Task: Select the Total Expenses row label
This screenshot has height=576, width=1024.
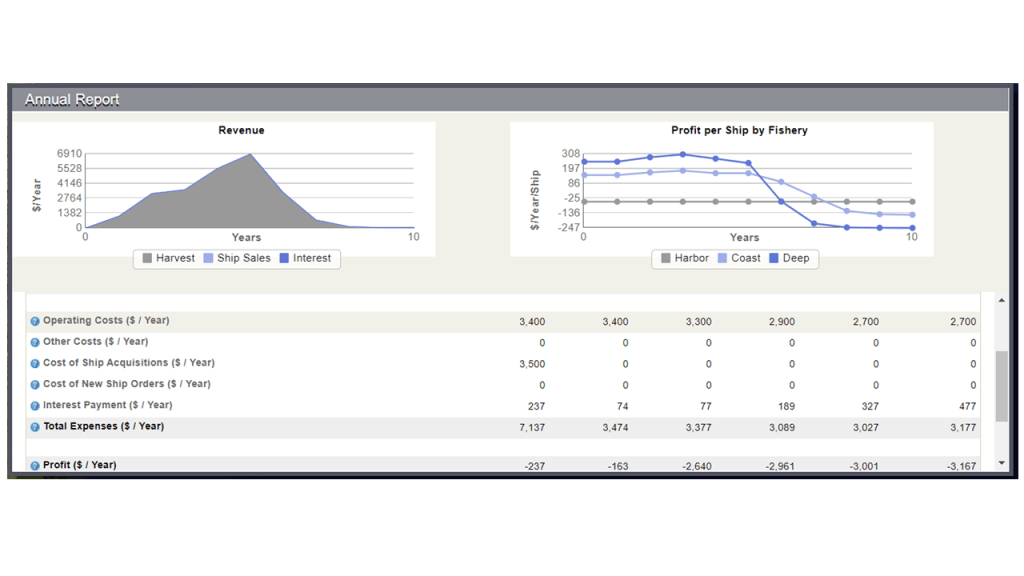Action: (x=103, y=427)
